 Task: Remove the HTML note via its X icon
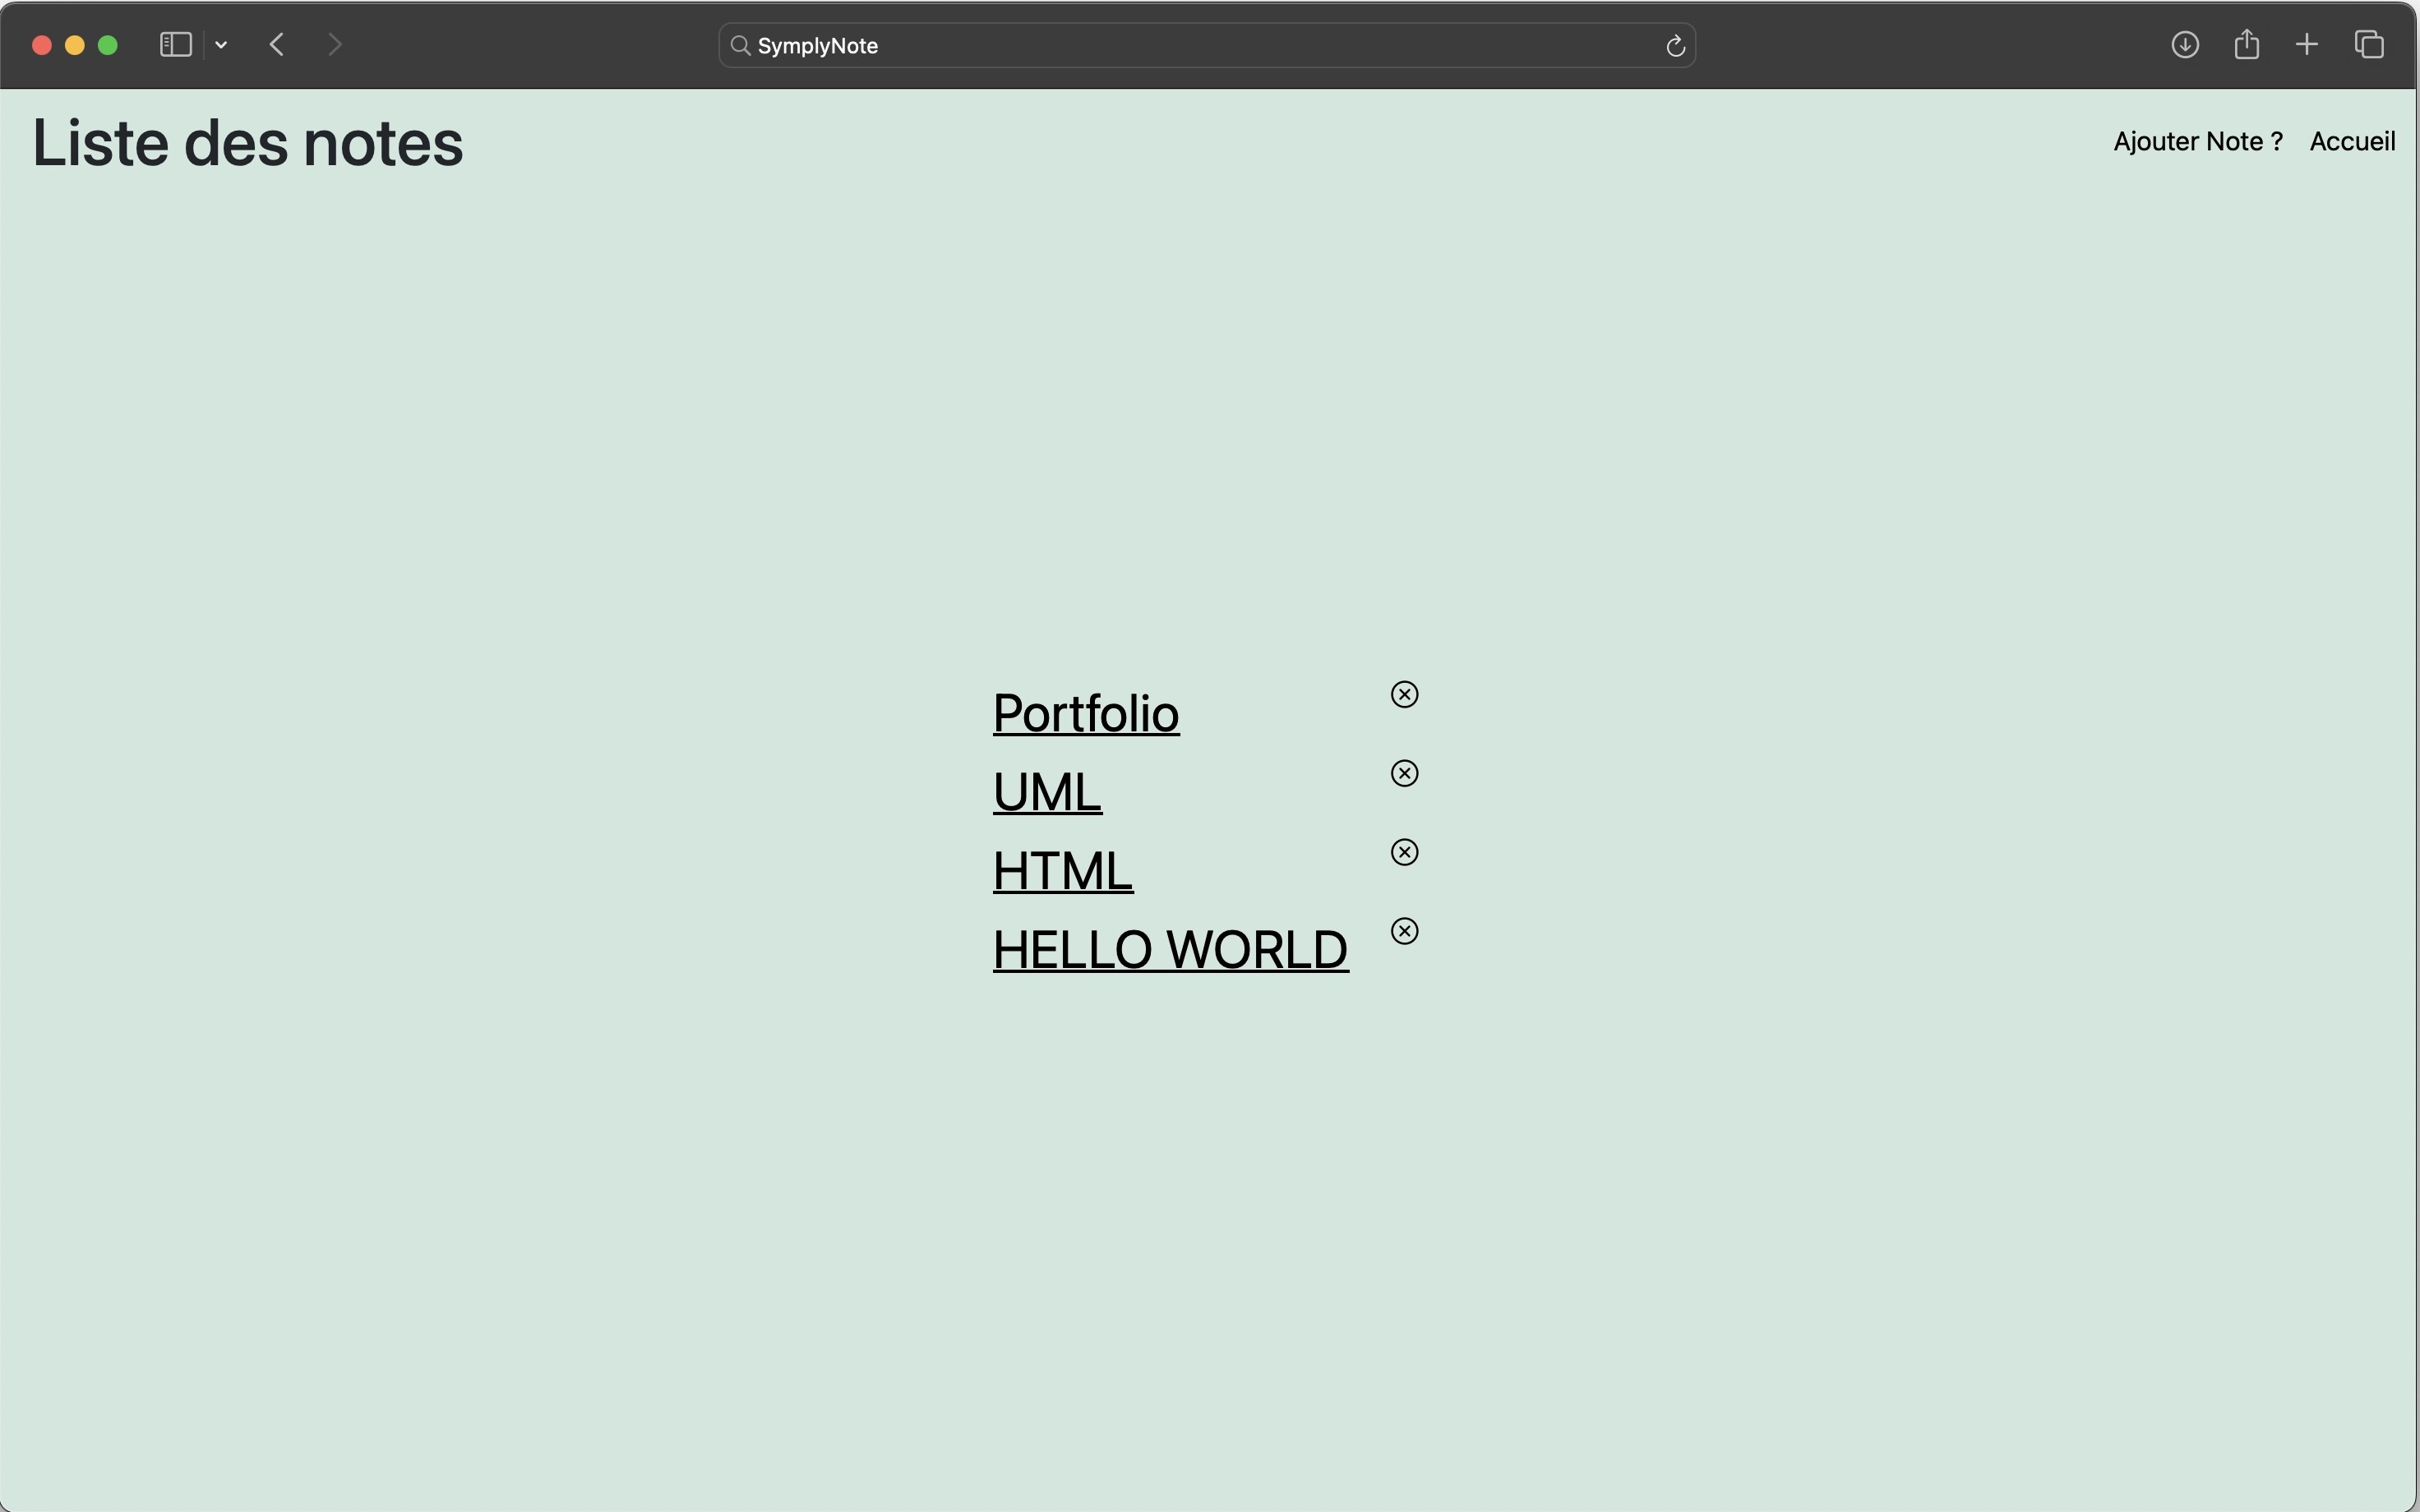(x=1404, y=852)
